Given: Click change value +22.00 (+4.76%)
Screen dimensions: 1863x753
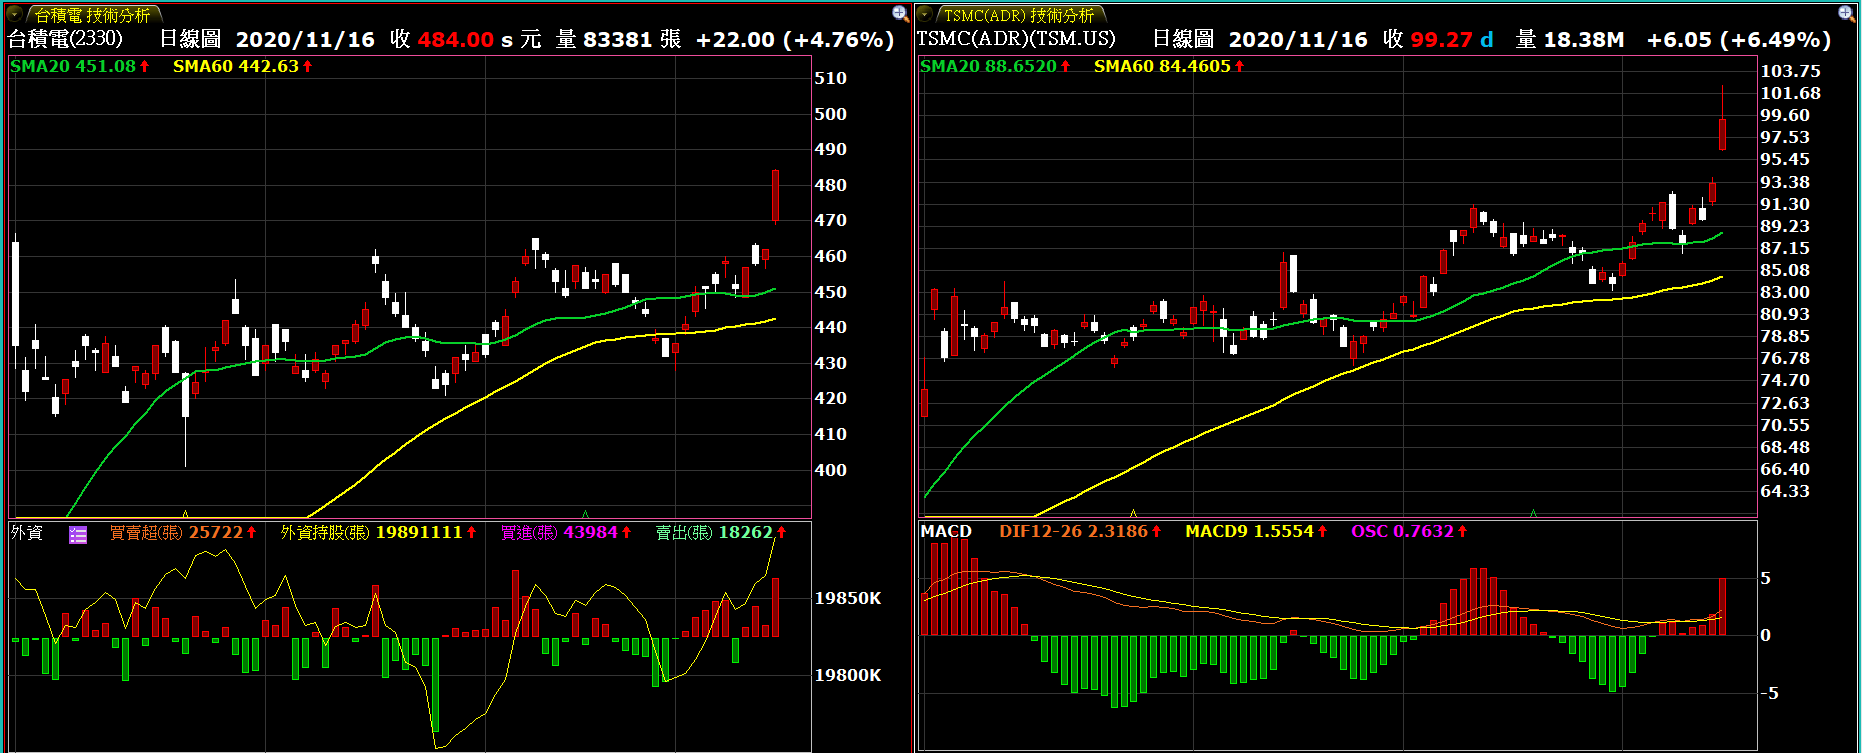Looking at the screenshot, I should [795, 40].
